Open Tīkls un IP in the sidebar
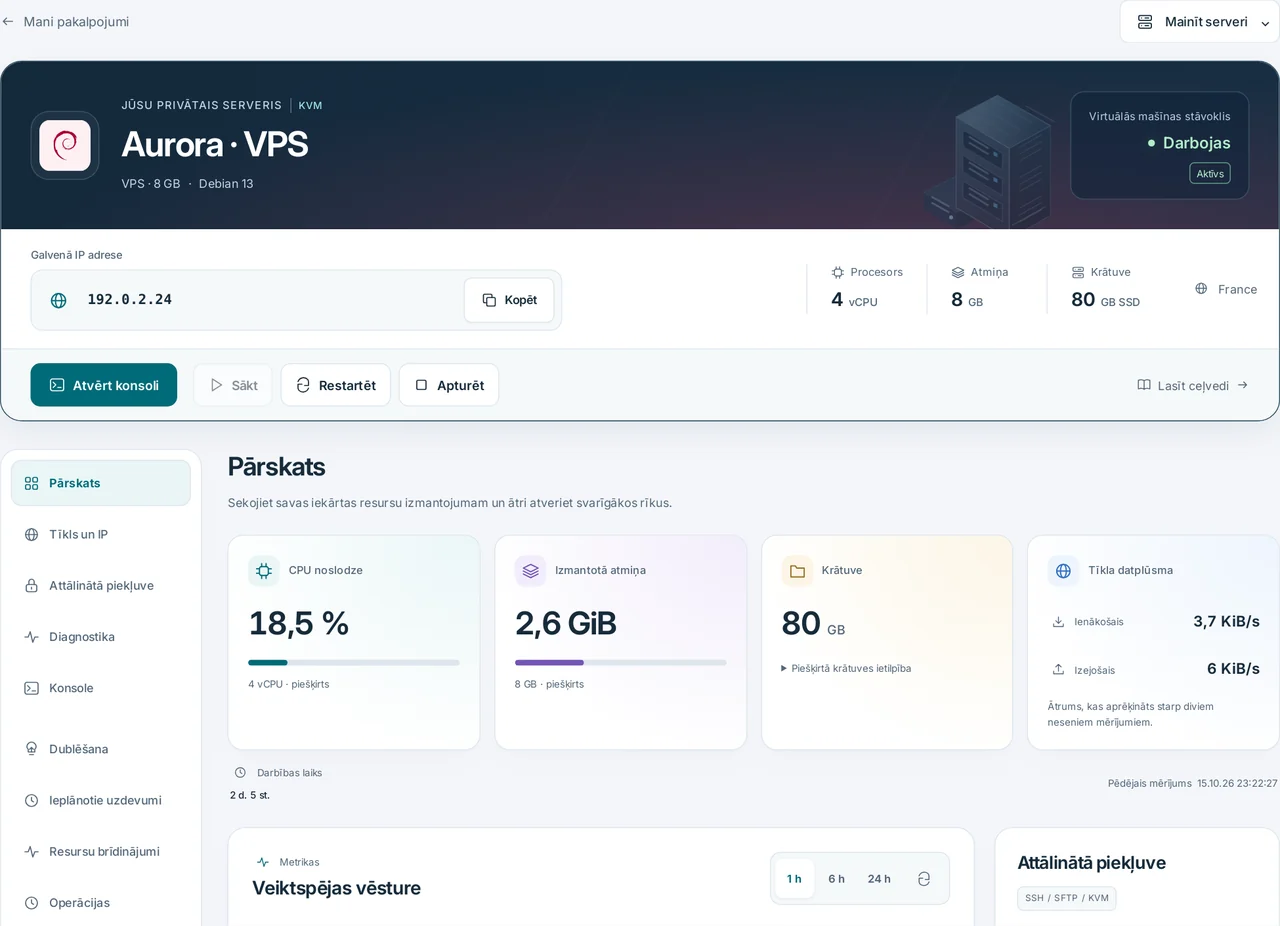 [101, 534]
